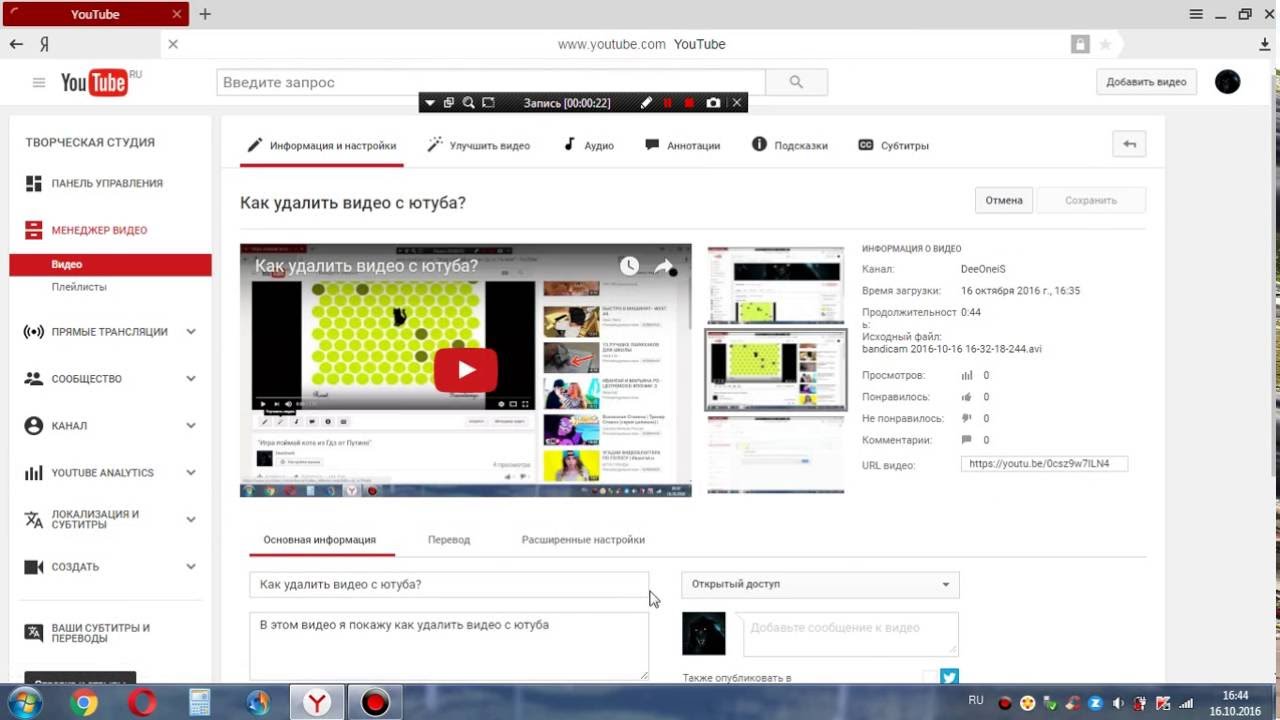The width and height of the screenshot is (1280, 720).
Task: Select the Основная информация tab
Action: point(320,540)
